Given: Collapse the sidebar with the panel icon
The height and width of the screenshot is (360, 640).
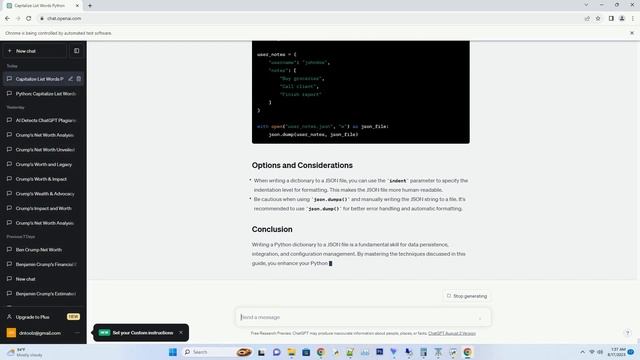Looking at the screenshot, I should (x=76, y=51).
